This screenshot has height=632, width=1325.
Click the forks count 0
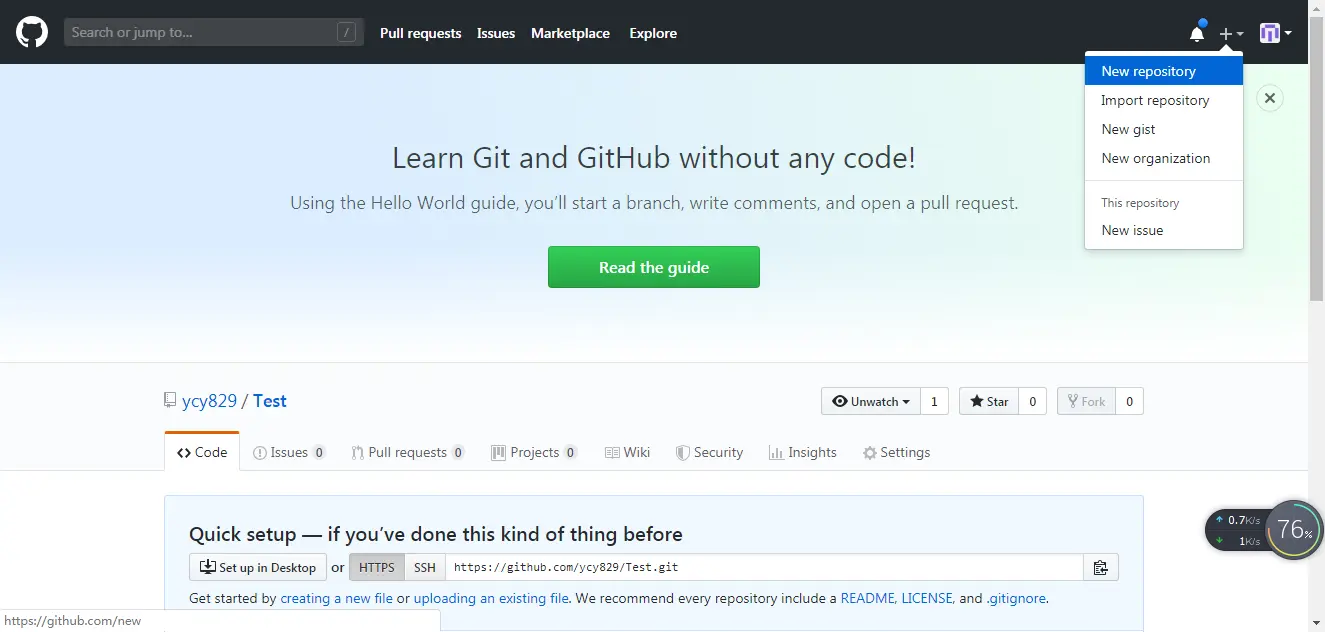point(1129,401)
